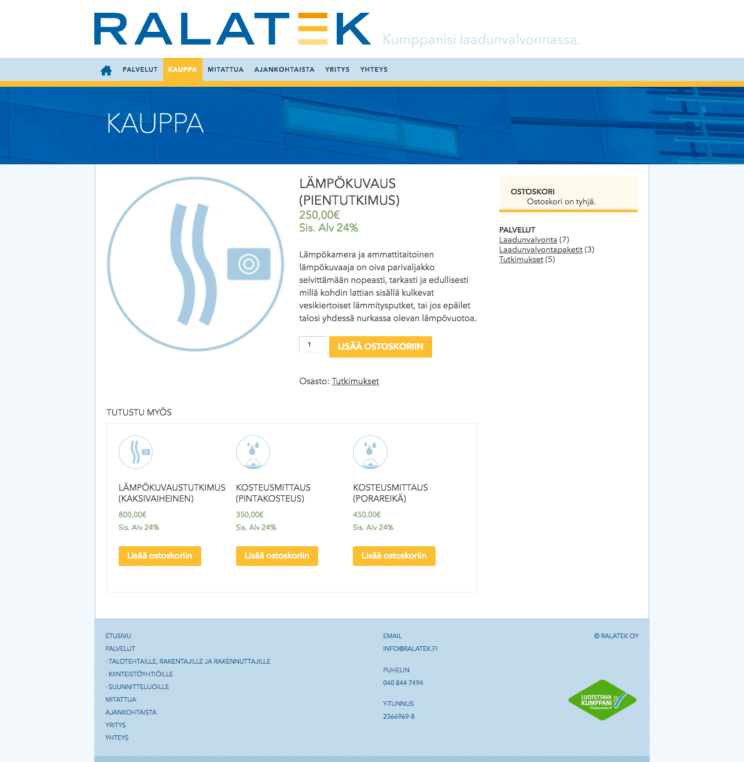
Task: Click the Lisää ostoskoriin main button
Action: pyautogui.click(x=381, y=346)
